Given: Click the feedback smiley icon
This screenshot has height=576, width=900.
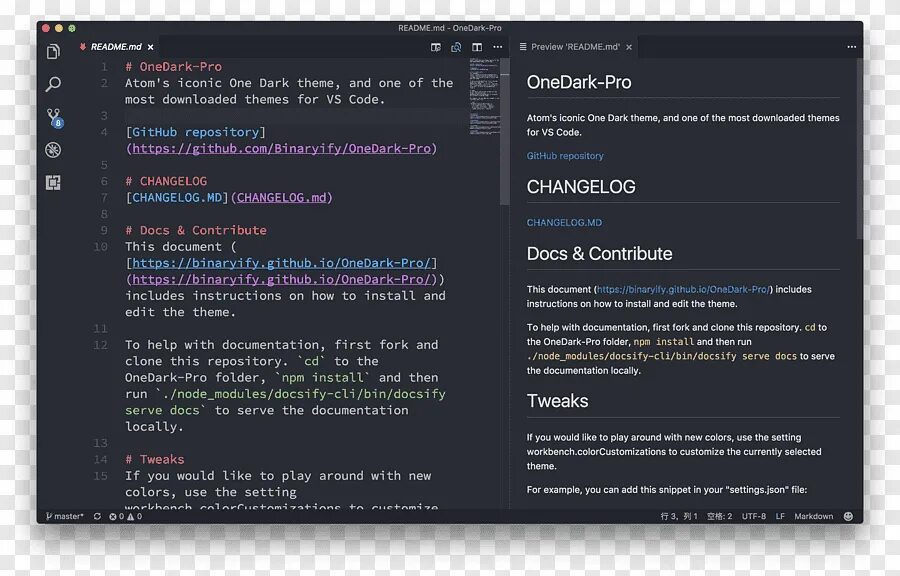Looking at the screenshot, I should coord(848,516).
